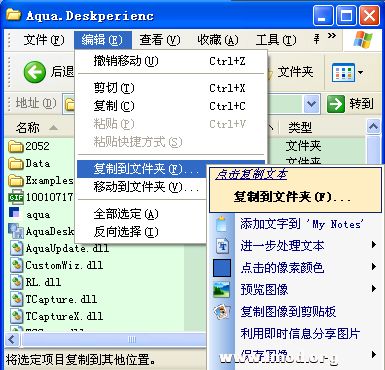Click the Data folder icon
The height and width of the screenshot is (370, 385).
[15, 163]
